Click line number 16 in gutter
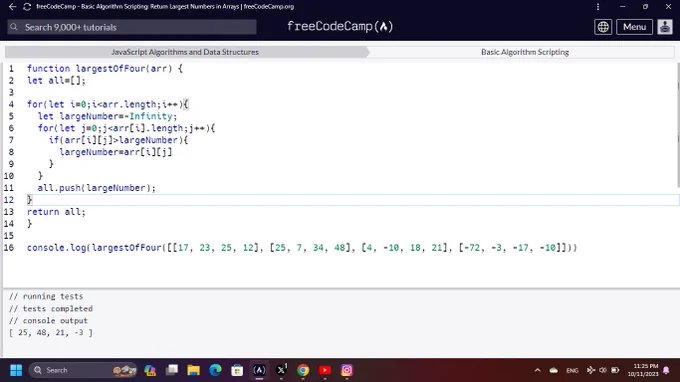The image size is (680, 382). click(9, 248)
